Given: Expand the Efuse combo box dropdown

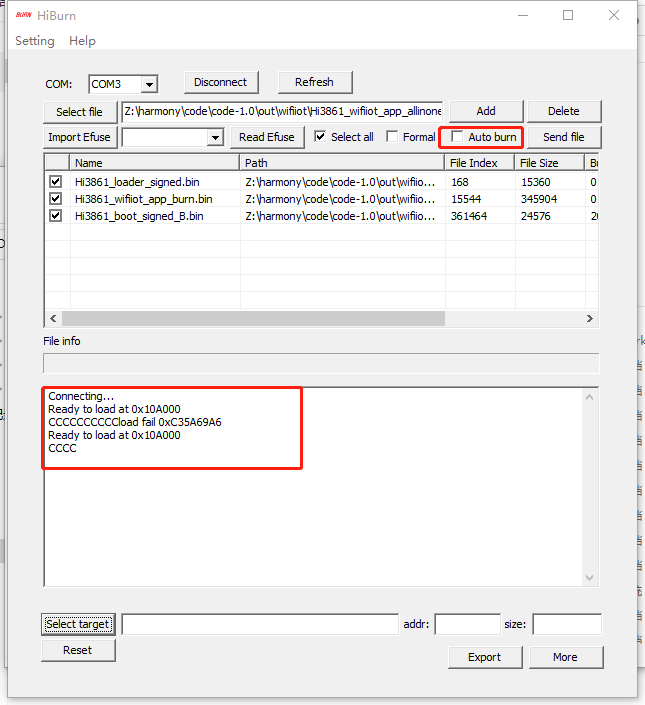Looking at the screenshot, I should tap(215, 138).
